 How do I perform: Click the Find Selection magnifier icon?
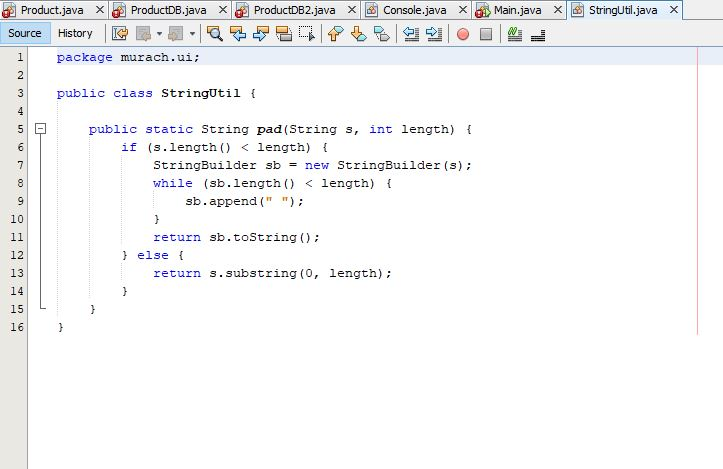(x=215, y=34)
